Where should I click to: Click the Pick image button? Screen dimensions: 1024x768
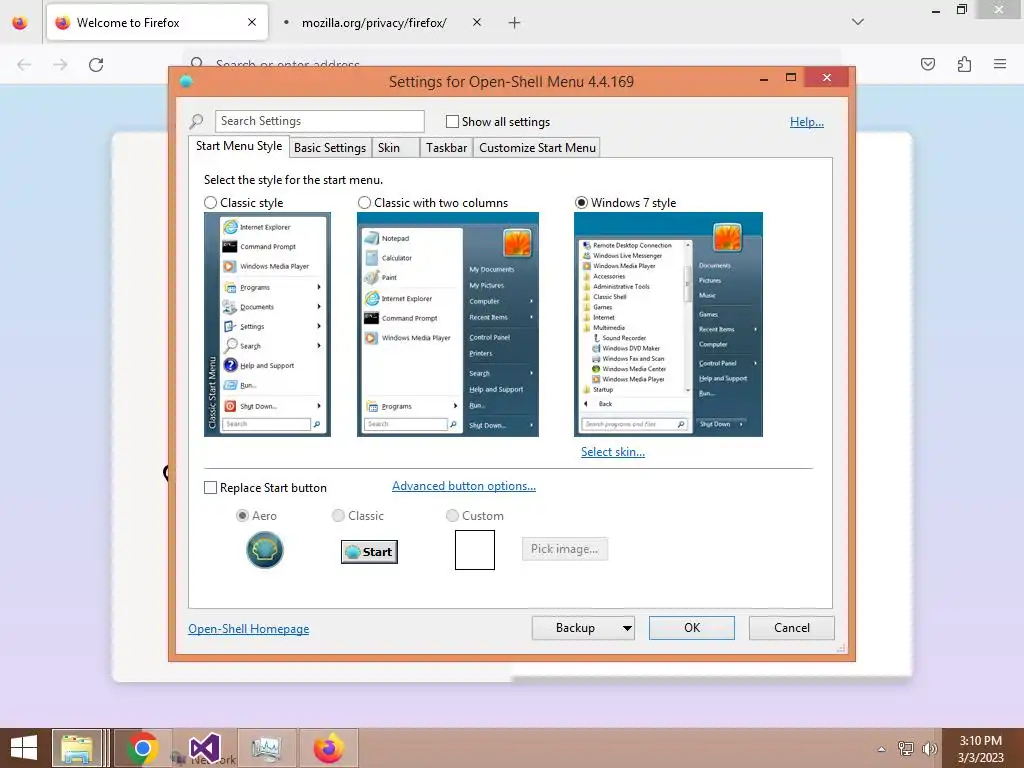565,549
